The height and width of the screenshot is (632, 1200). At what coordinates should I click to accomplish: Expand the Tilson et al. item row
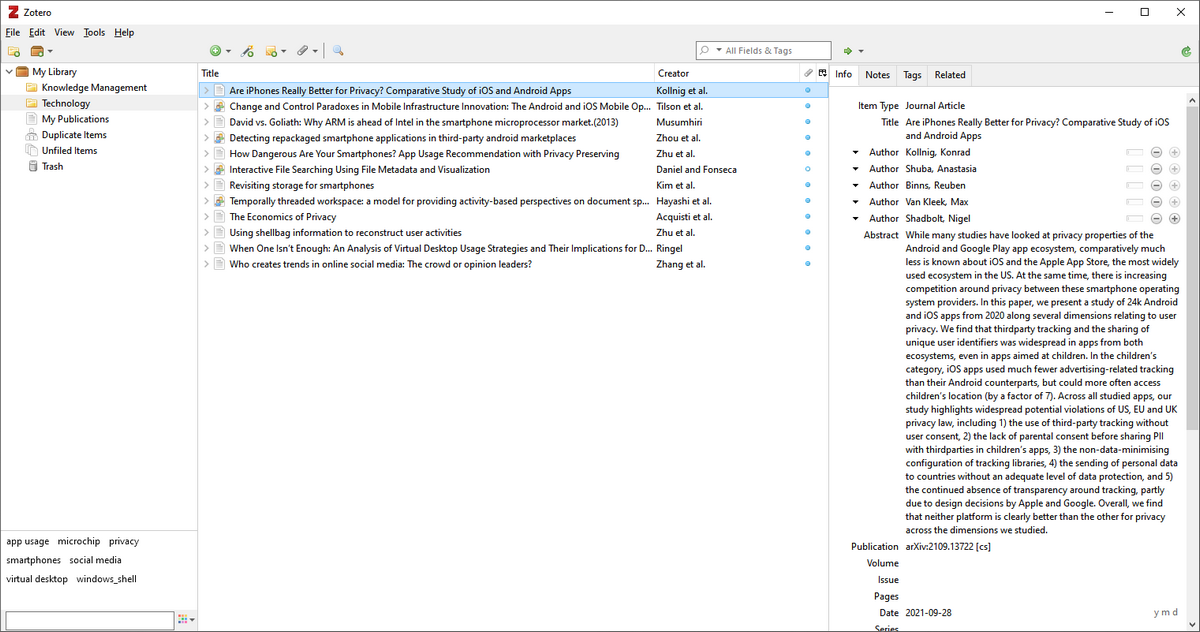pyautogui.click(x=206, y=106)
